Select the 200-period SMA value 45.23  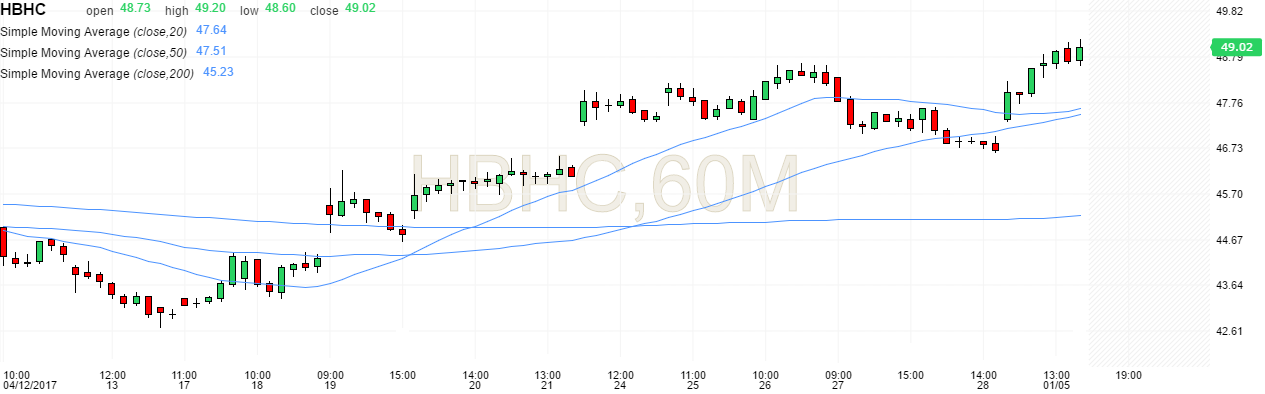(218, 72)
